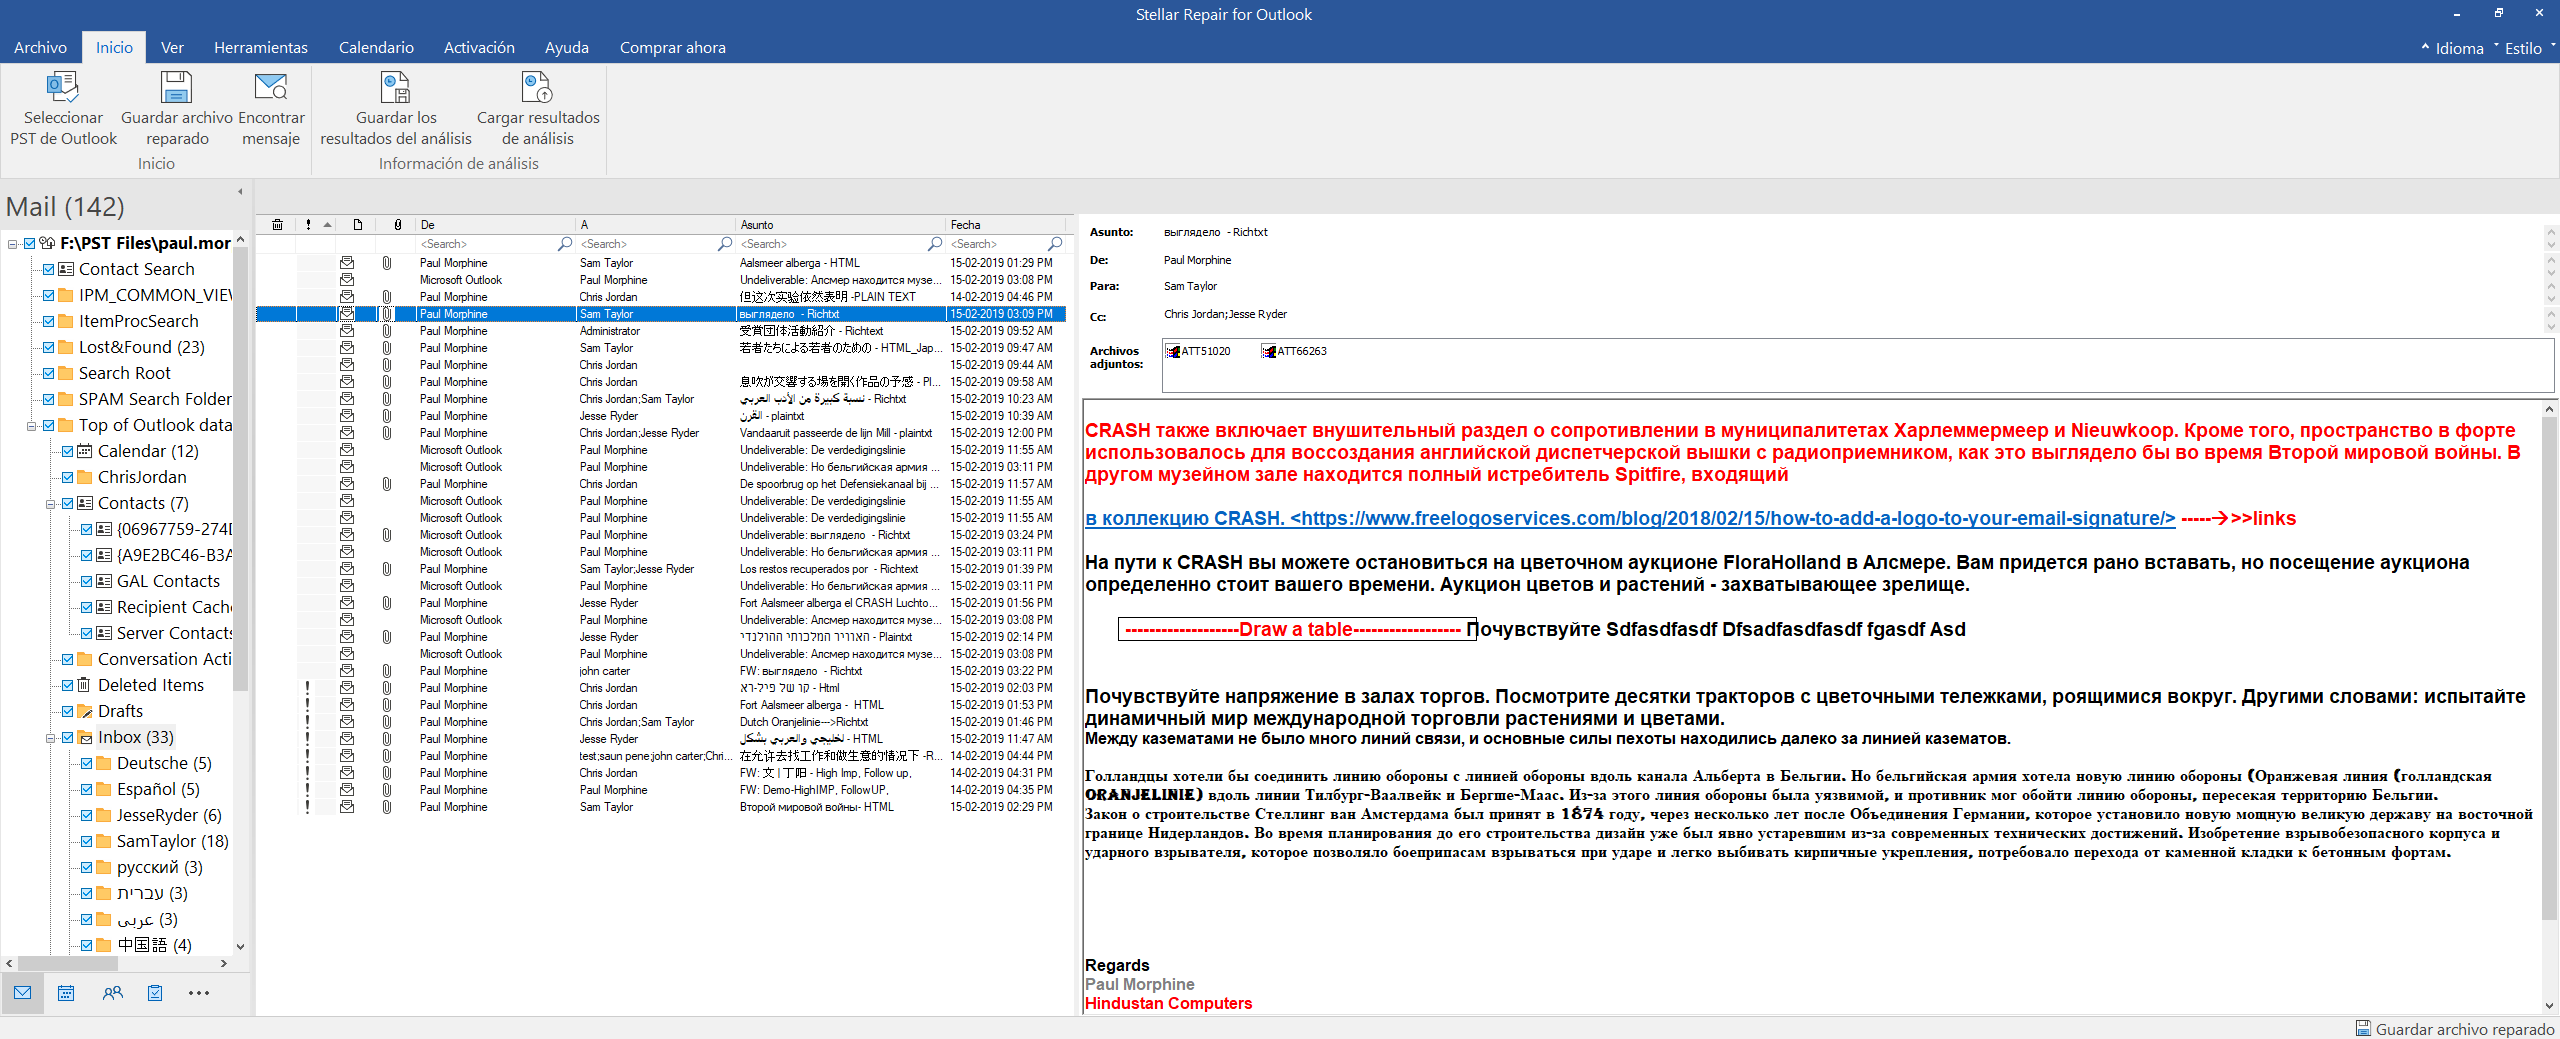
Task: Open the Estilo dropdown
Action: point(2528,48)
